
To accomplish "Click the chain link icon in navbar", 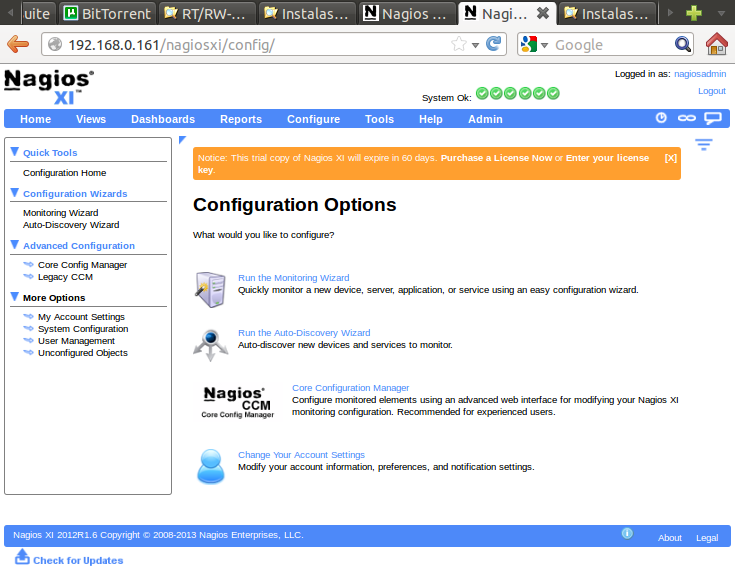I will point(687,118).
